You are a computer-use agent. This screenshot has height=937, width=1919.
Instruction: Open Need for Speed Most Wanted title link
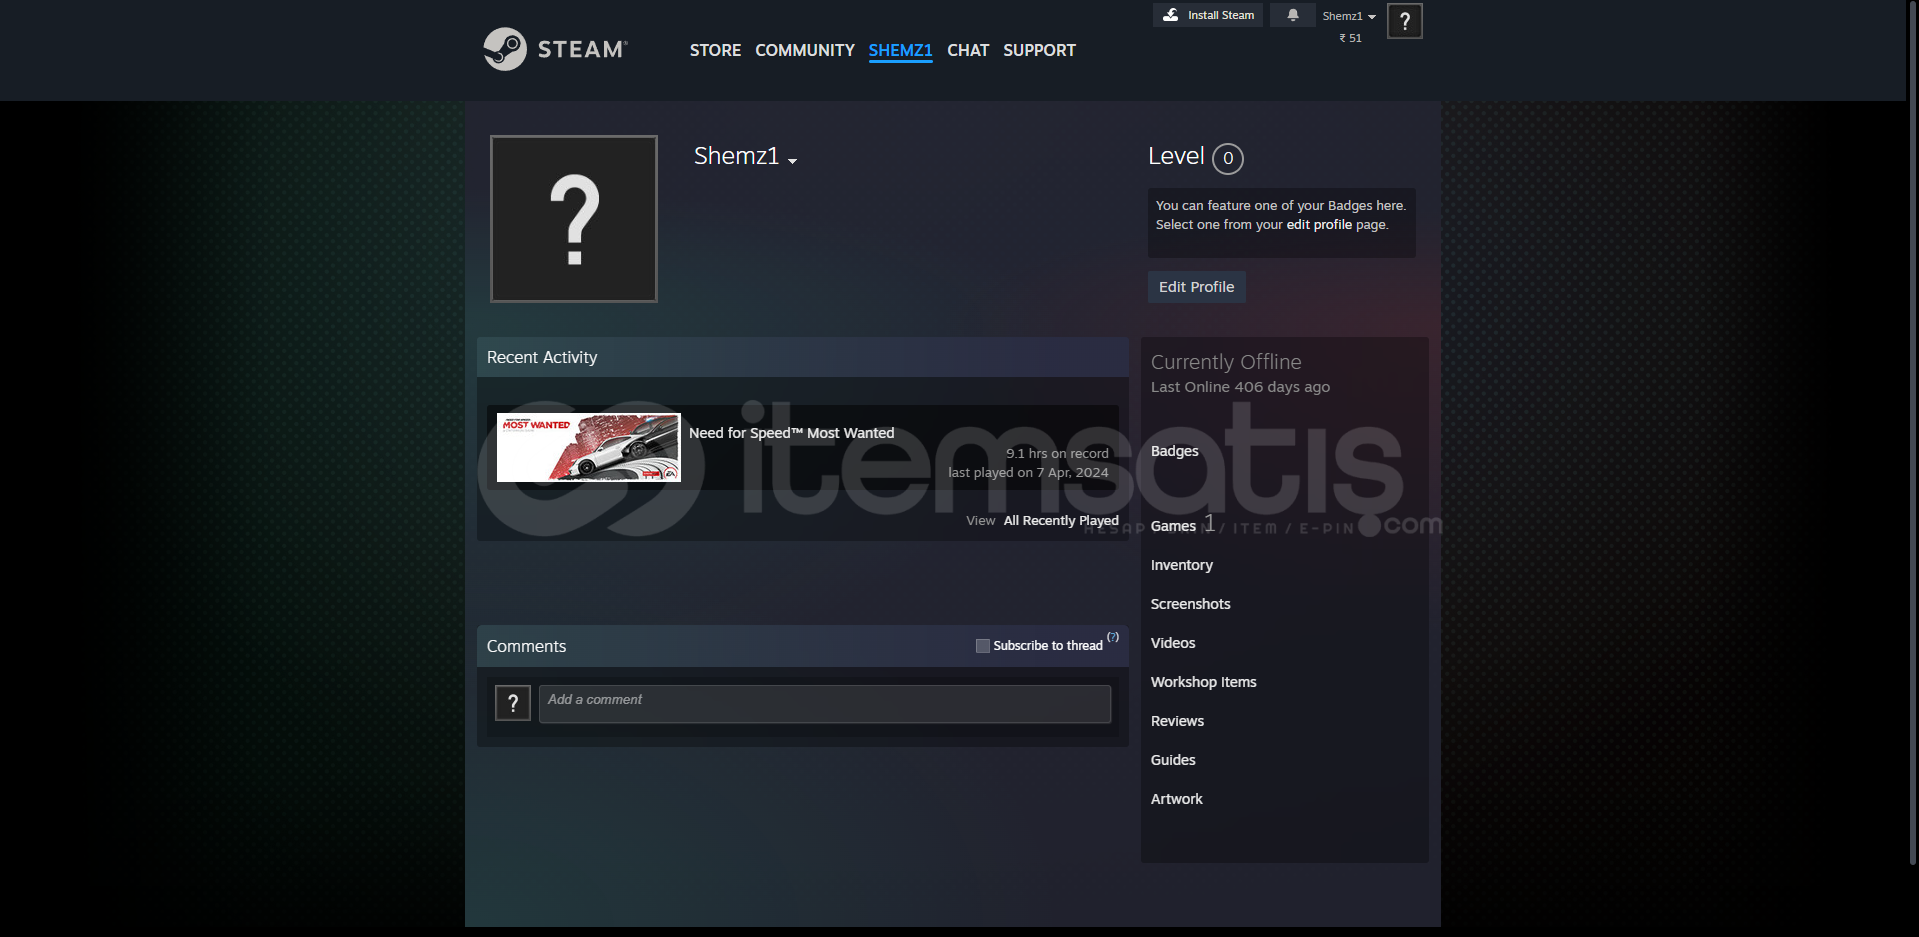(x=791, y=433)
